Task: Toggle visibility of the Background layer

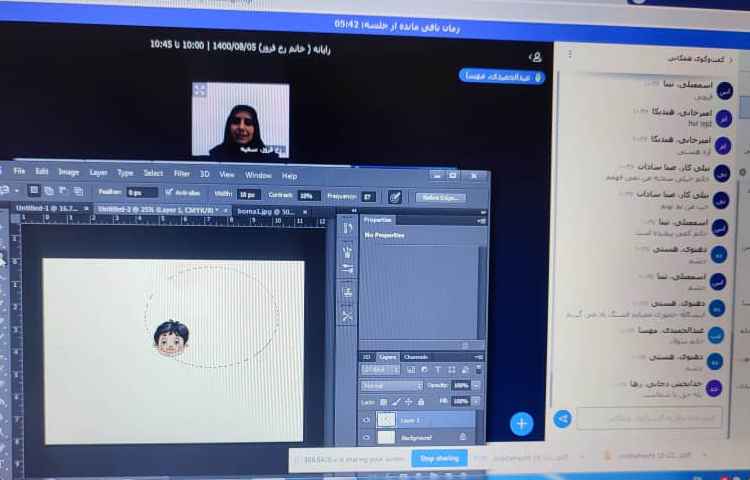Action: [366, 437]
